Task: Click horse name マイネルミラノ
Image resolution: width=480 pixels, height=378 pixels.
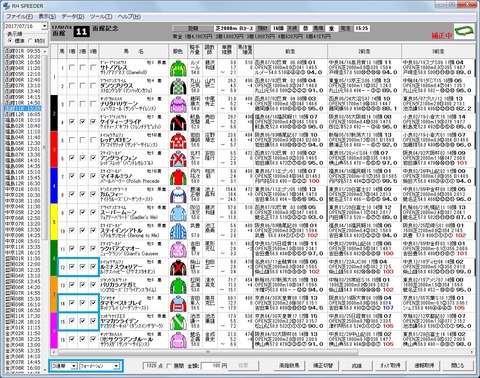Action: point(117,176)
